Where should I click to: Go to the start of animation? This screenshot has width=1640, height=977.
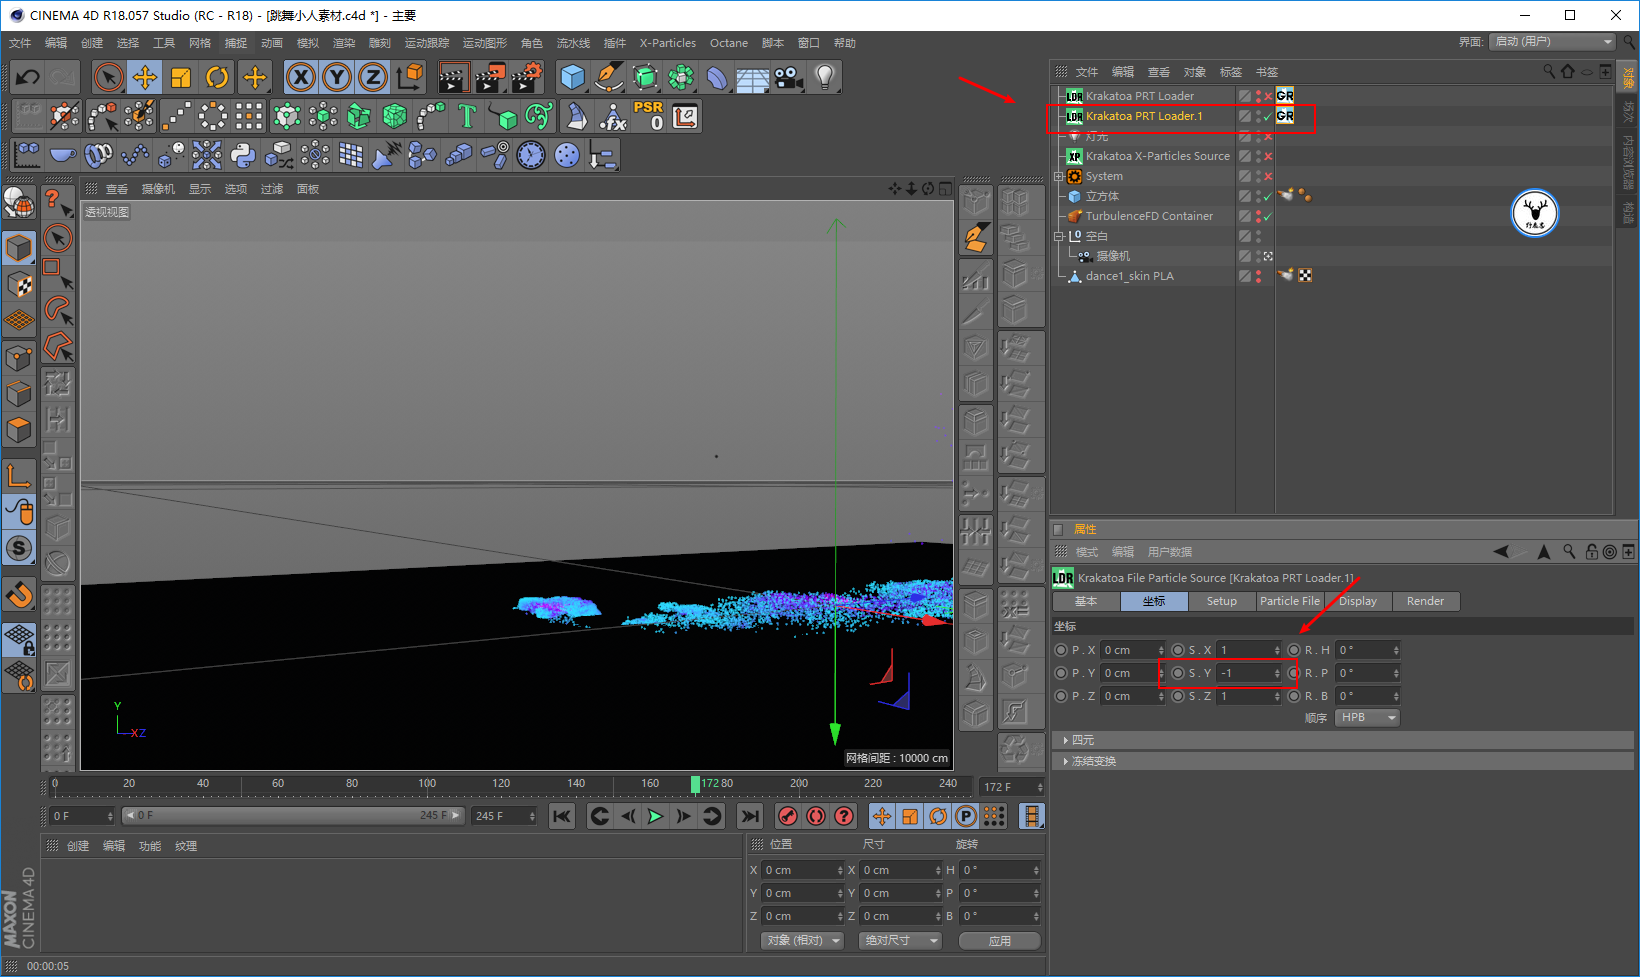[x=562, y=816]
